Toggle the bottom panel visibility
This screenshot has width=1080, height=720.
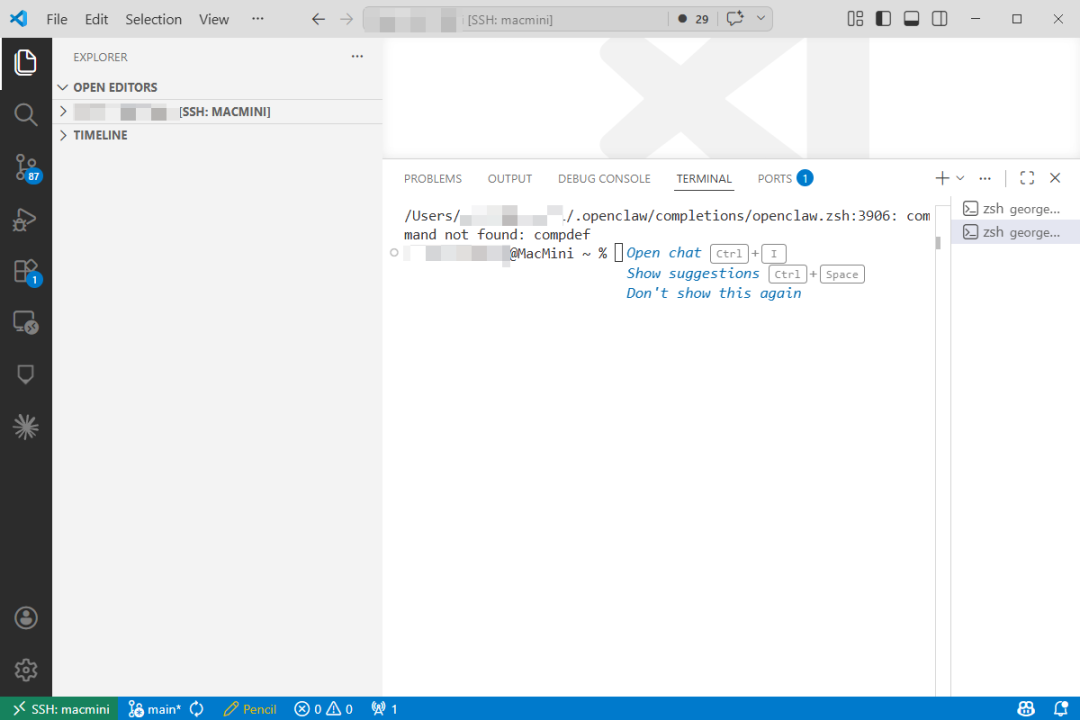tap(911, 19)
